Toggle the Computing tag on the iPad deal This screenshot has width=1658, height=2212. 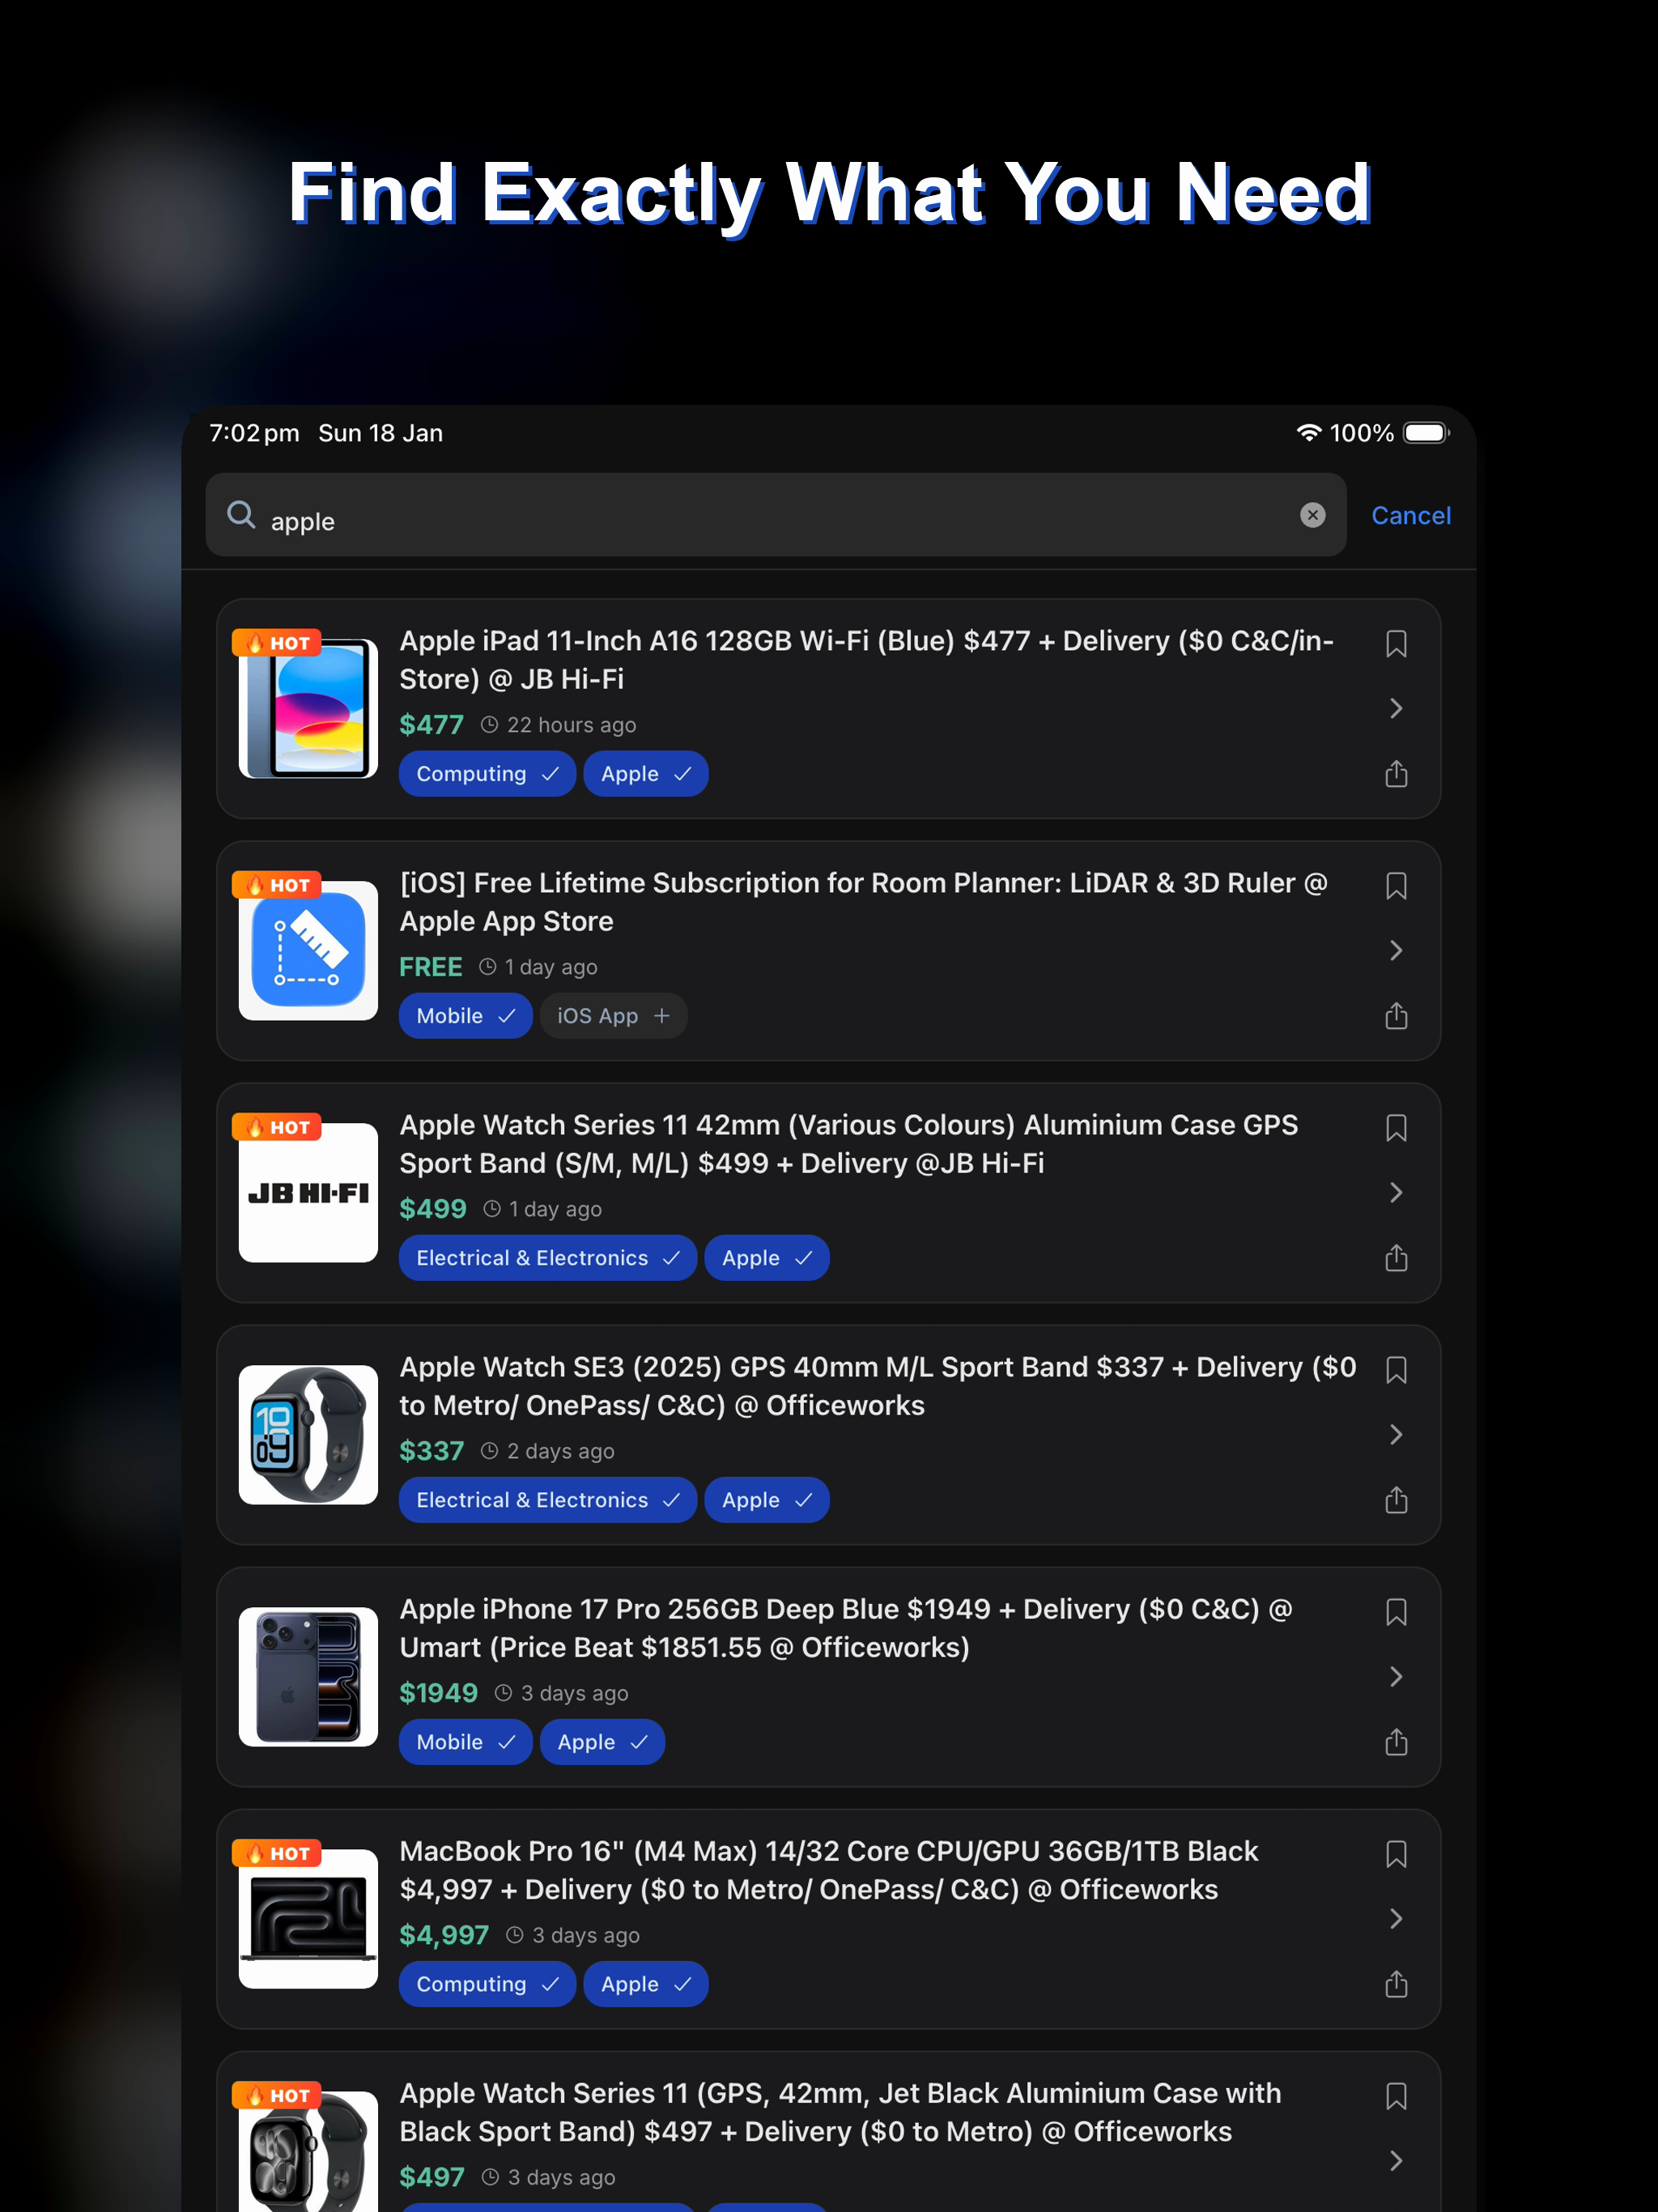[x=487, y=774]
